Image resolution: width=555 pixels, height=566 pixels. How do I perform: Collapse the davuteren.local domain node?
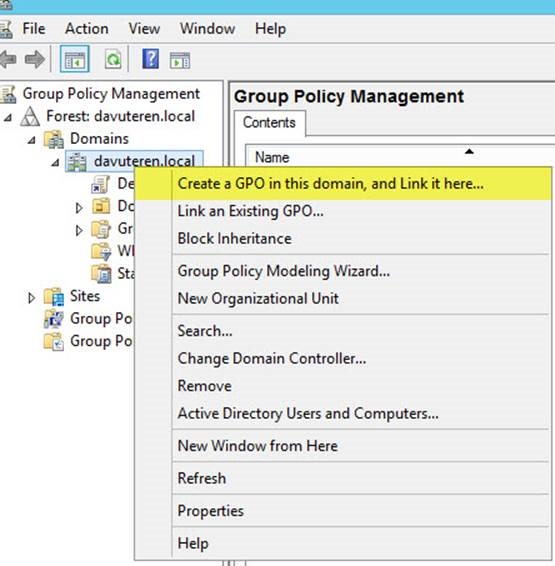coord(55,162)
